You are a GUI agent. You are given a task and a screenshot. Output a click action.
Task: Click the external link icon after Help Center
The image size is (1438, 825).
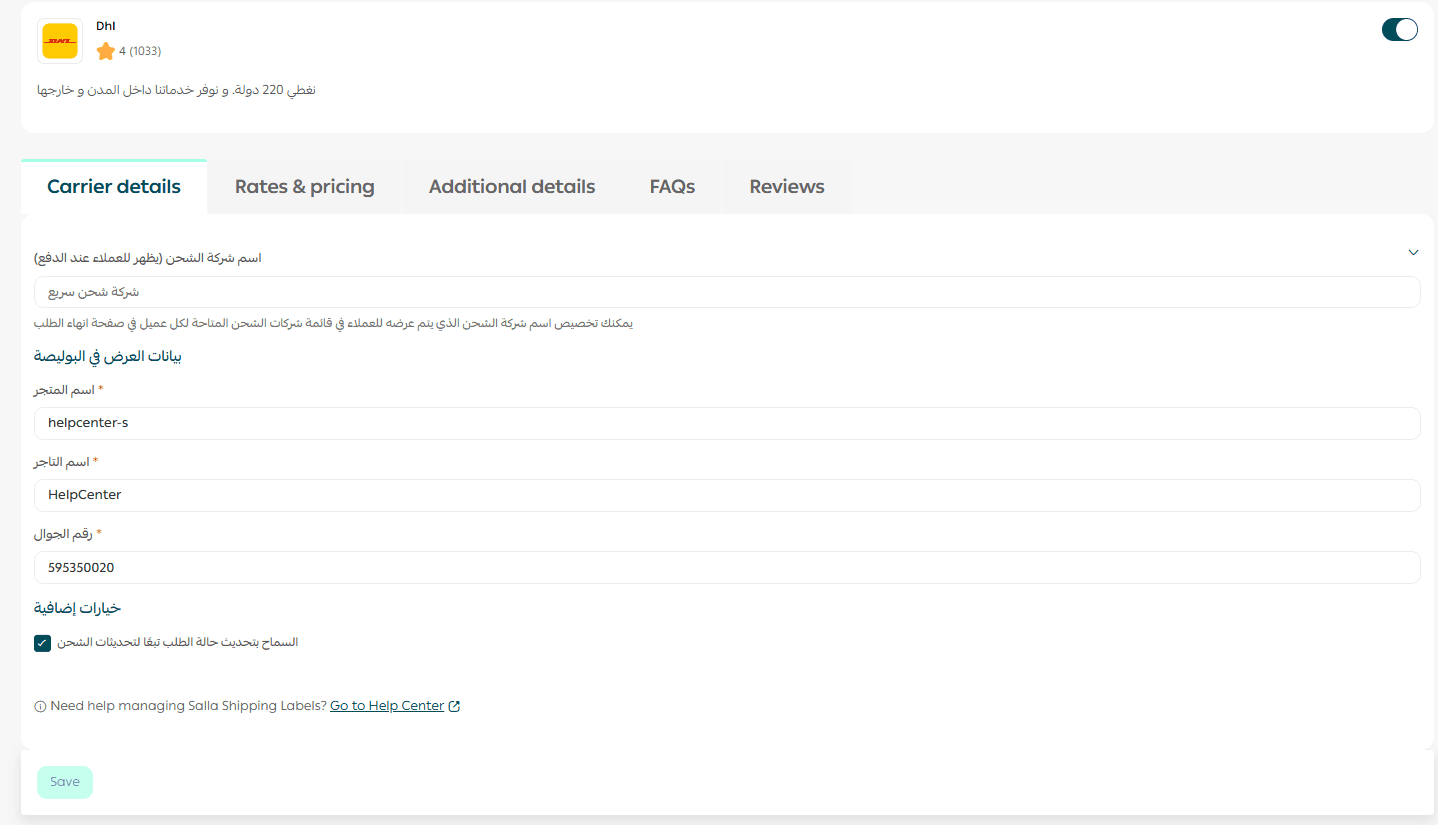(454, 706)
